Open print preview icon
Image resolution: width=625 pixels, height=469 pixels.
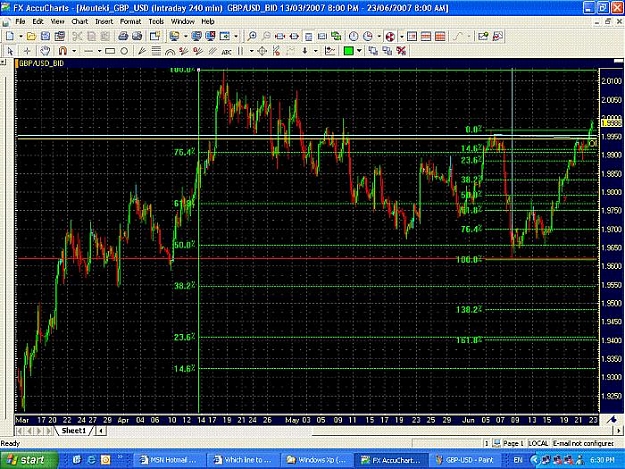coord(137,36)
